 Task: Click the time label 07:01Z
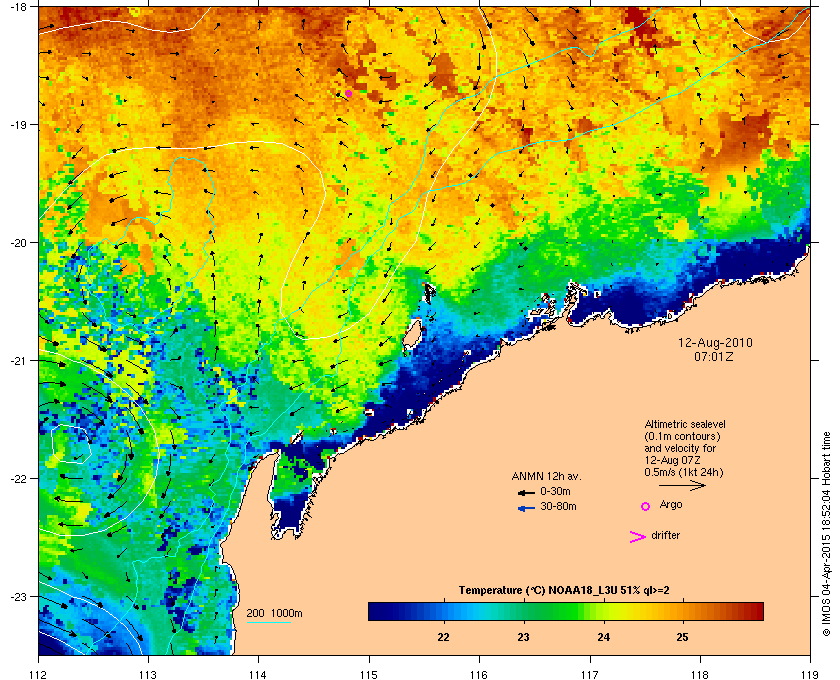714,356
